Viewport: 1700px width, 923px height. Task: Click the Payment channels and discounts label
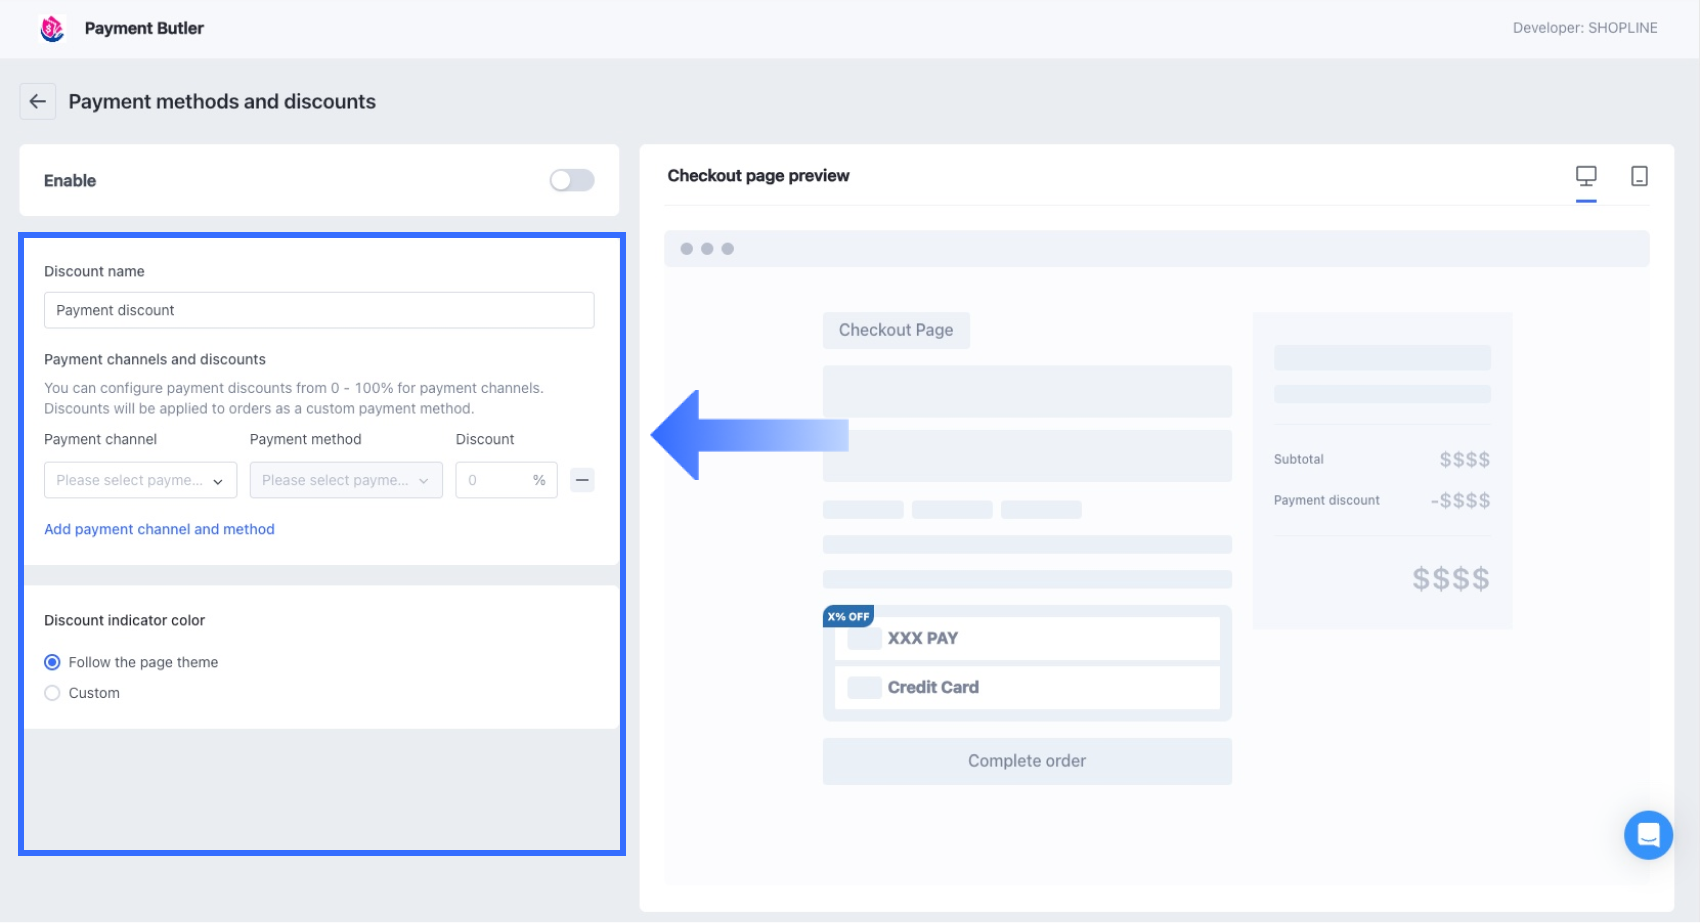pos(155,359)
